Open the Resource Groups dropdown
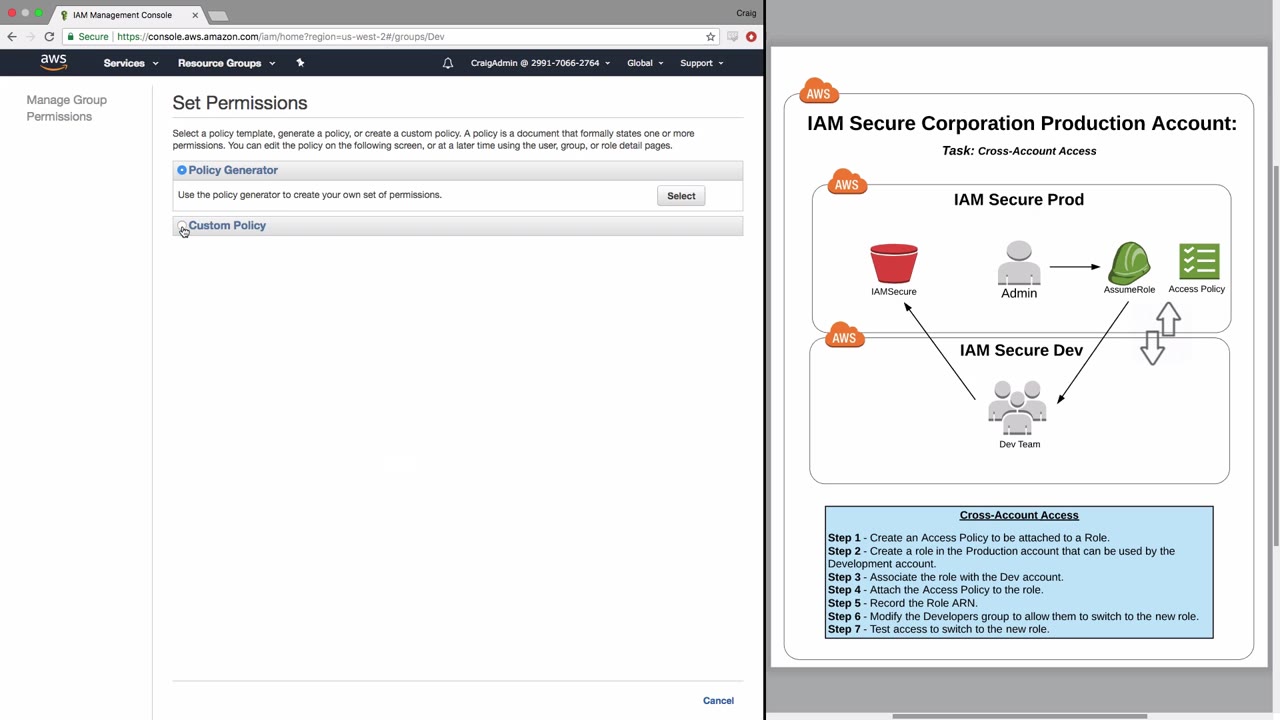 226,63
